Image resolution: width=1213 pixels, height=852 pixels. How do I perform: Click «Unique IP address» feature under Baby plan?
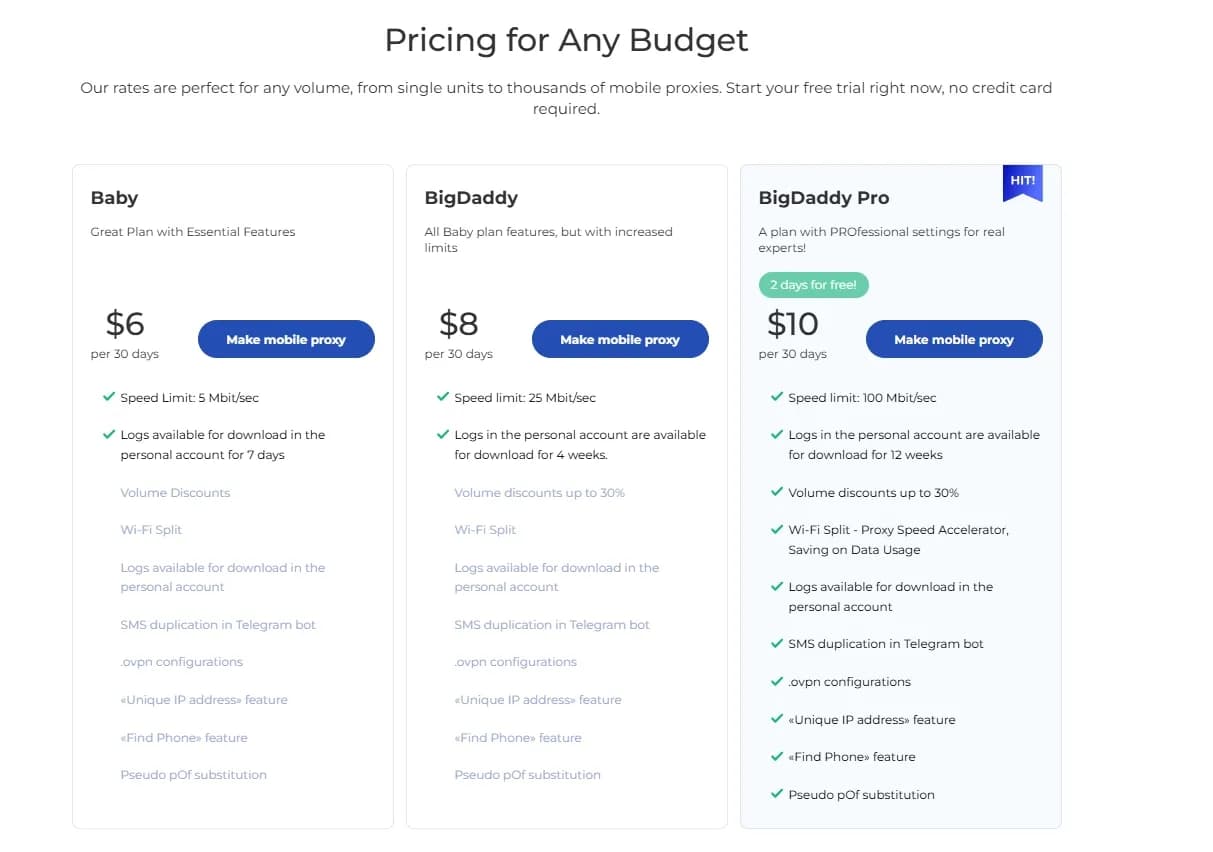tap(204, 699)
